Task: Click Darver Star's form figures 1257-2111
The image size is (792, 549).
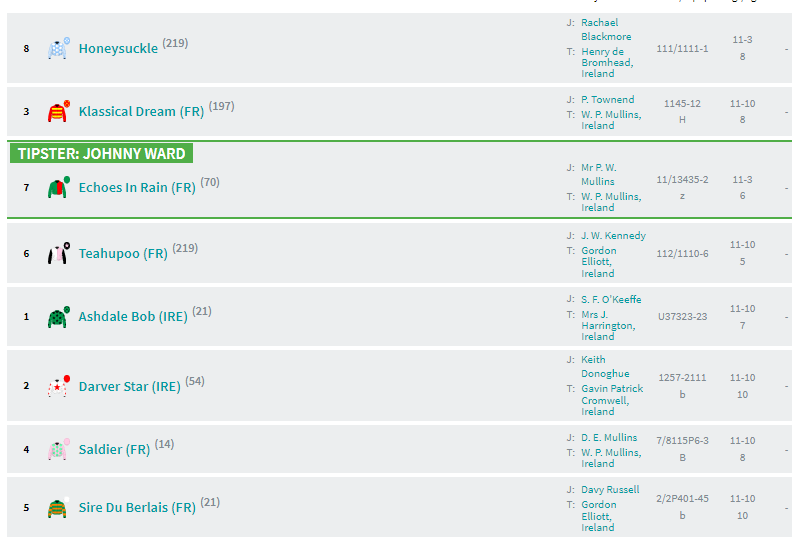Action: coord(682,378)
